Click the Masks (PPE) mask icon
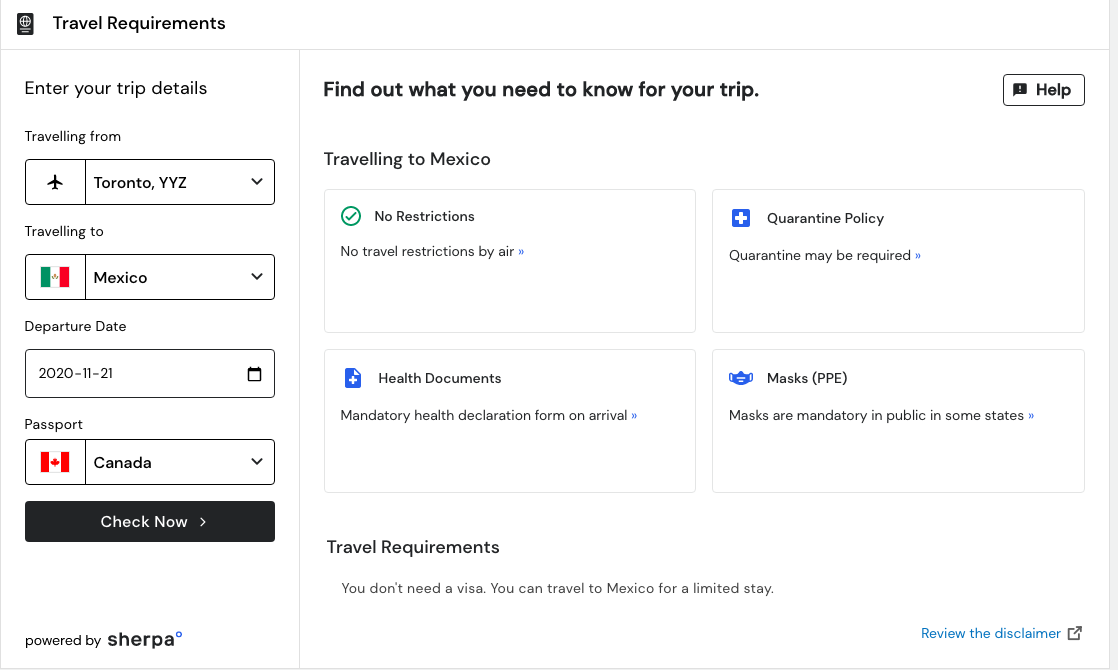The height and width of the screenshot is (670, 1118). coord(741,378)
